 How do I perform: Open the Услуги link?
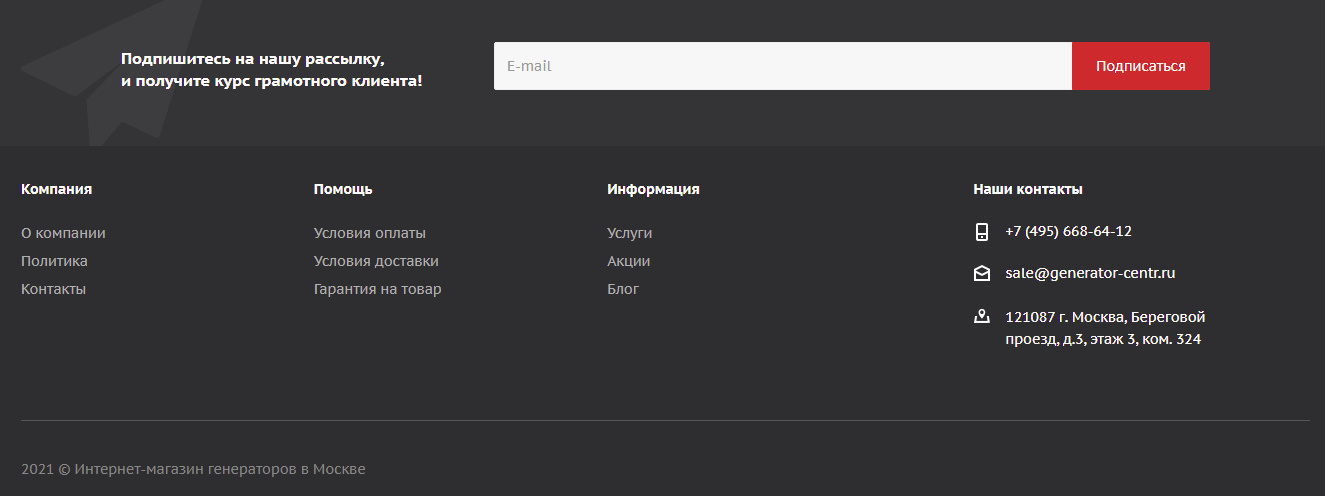coord(629,233)
